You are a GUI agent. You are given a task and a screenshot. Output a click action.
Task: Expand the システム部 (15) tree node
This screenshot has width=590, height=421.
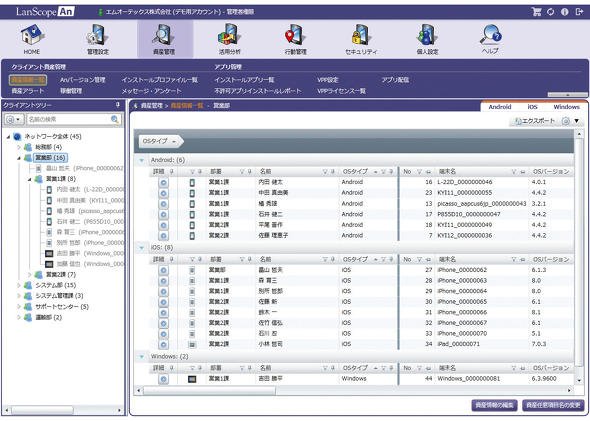click(x=18, y=285)
